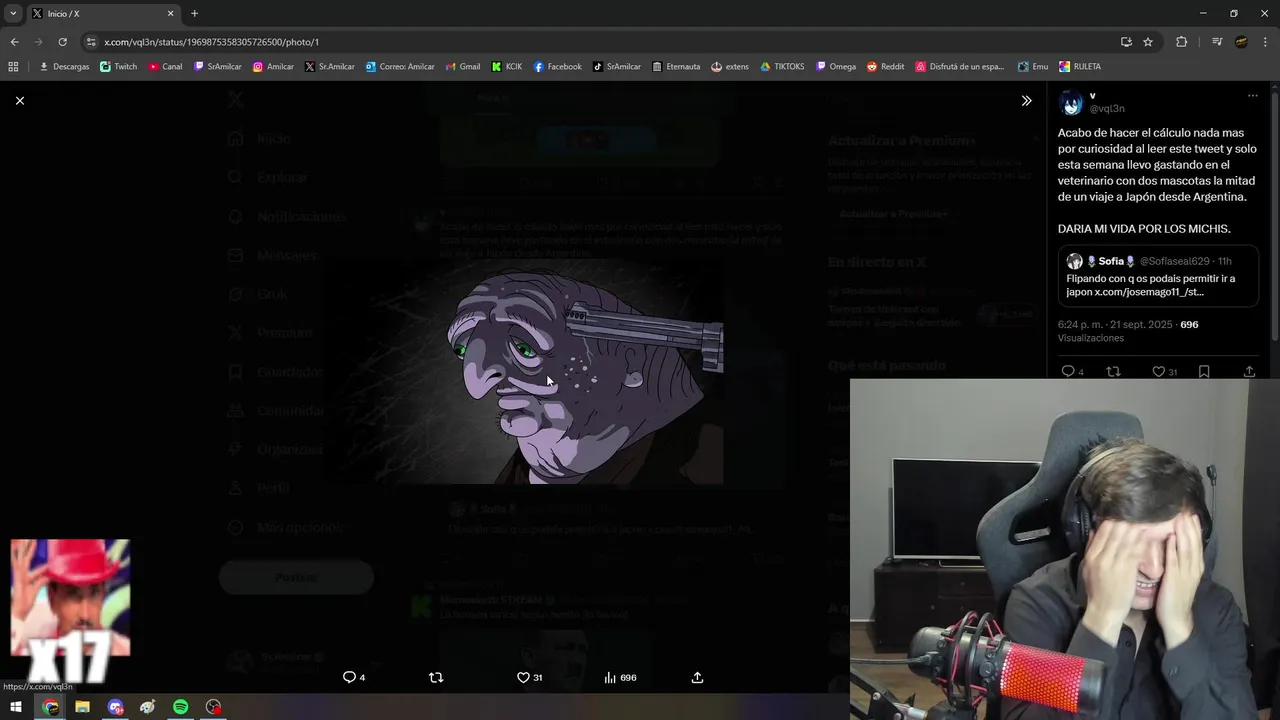The height and width of the screenshot is (720, 1280).
Task: Open TIKTOKS Drive bookmark
Action: click(x=782, y=66)
